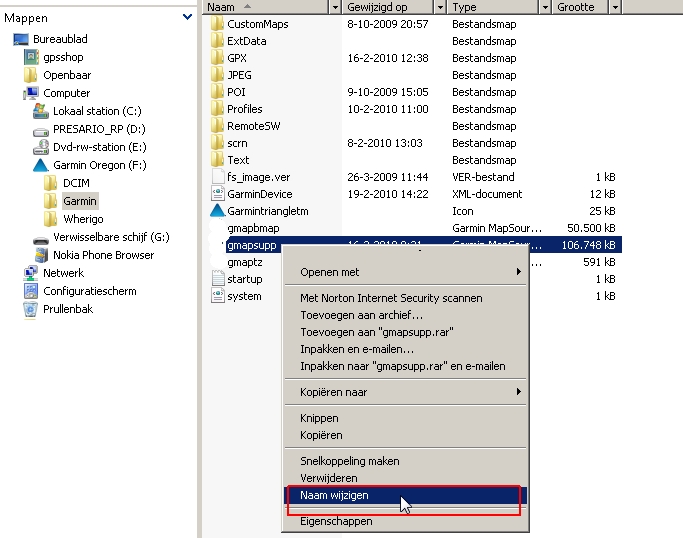Click the Profiles folder icon

coord(217,108)
